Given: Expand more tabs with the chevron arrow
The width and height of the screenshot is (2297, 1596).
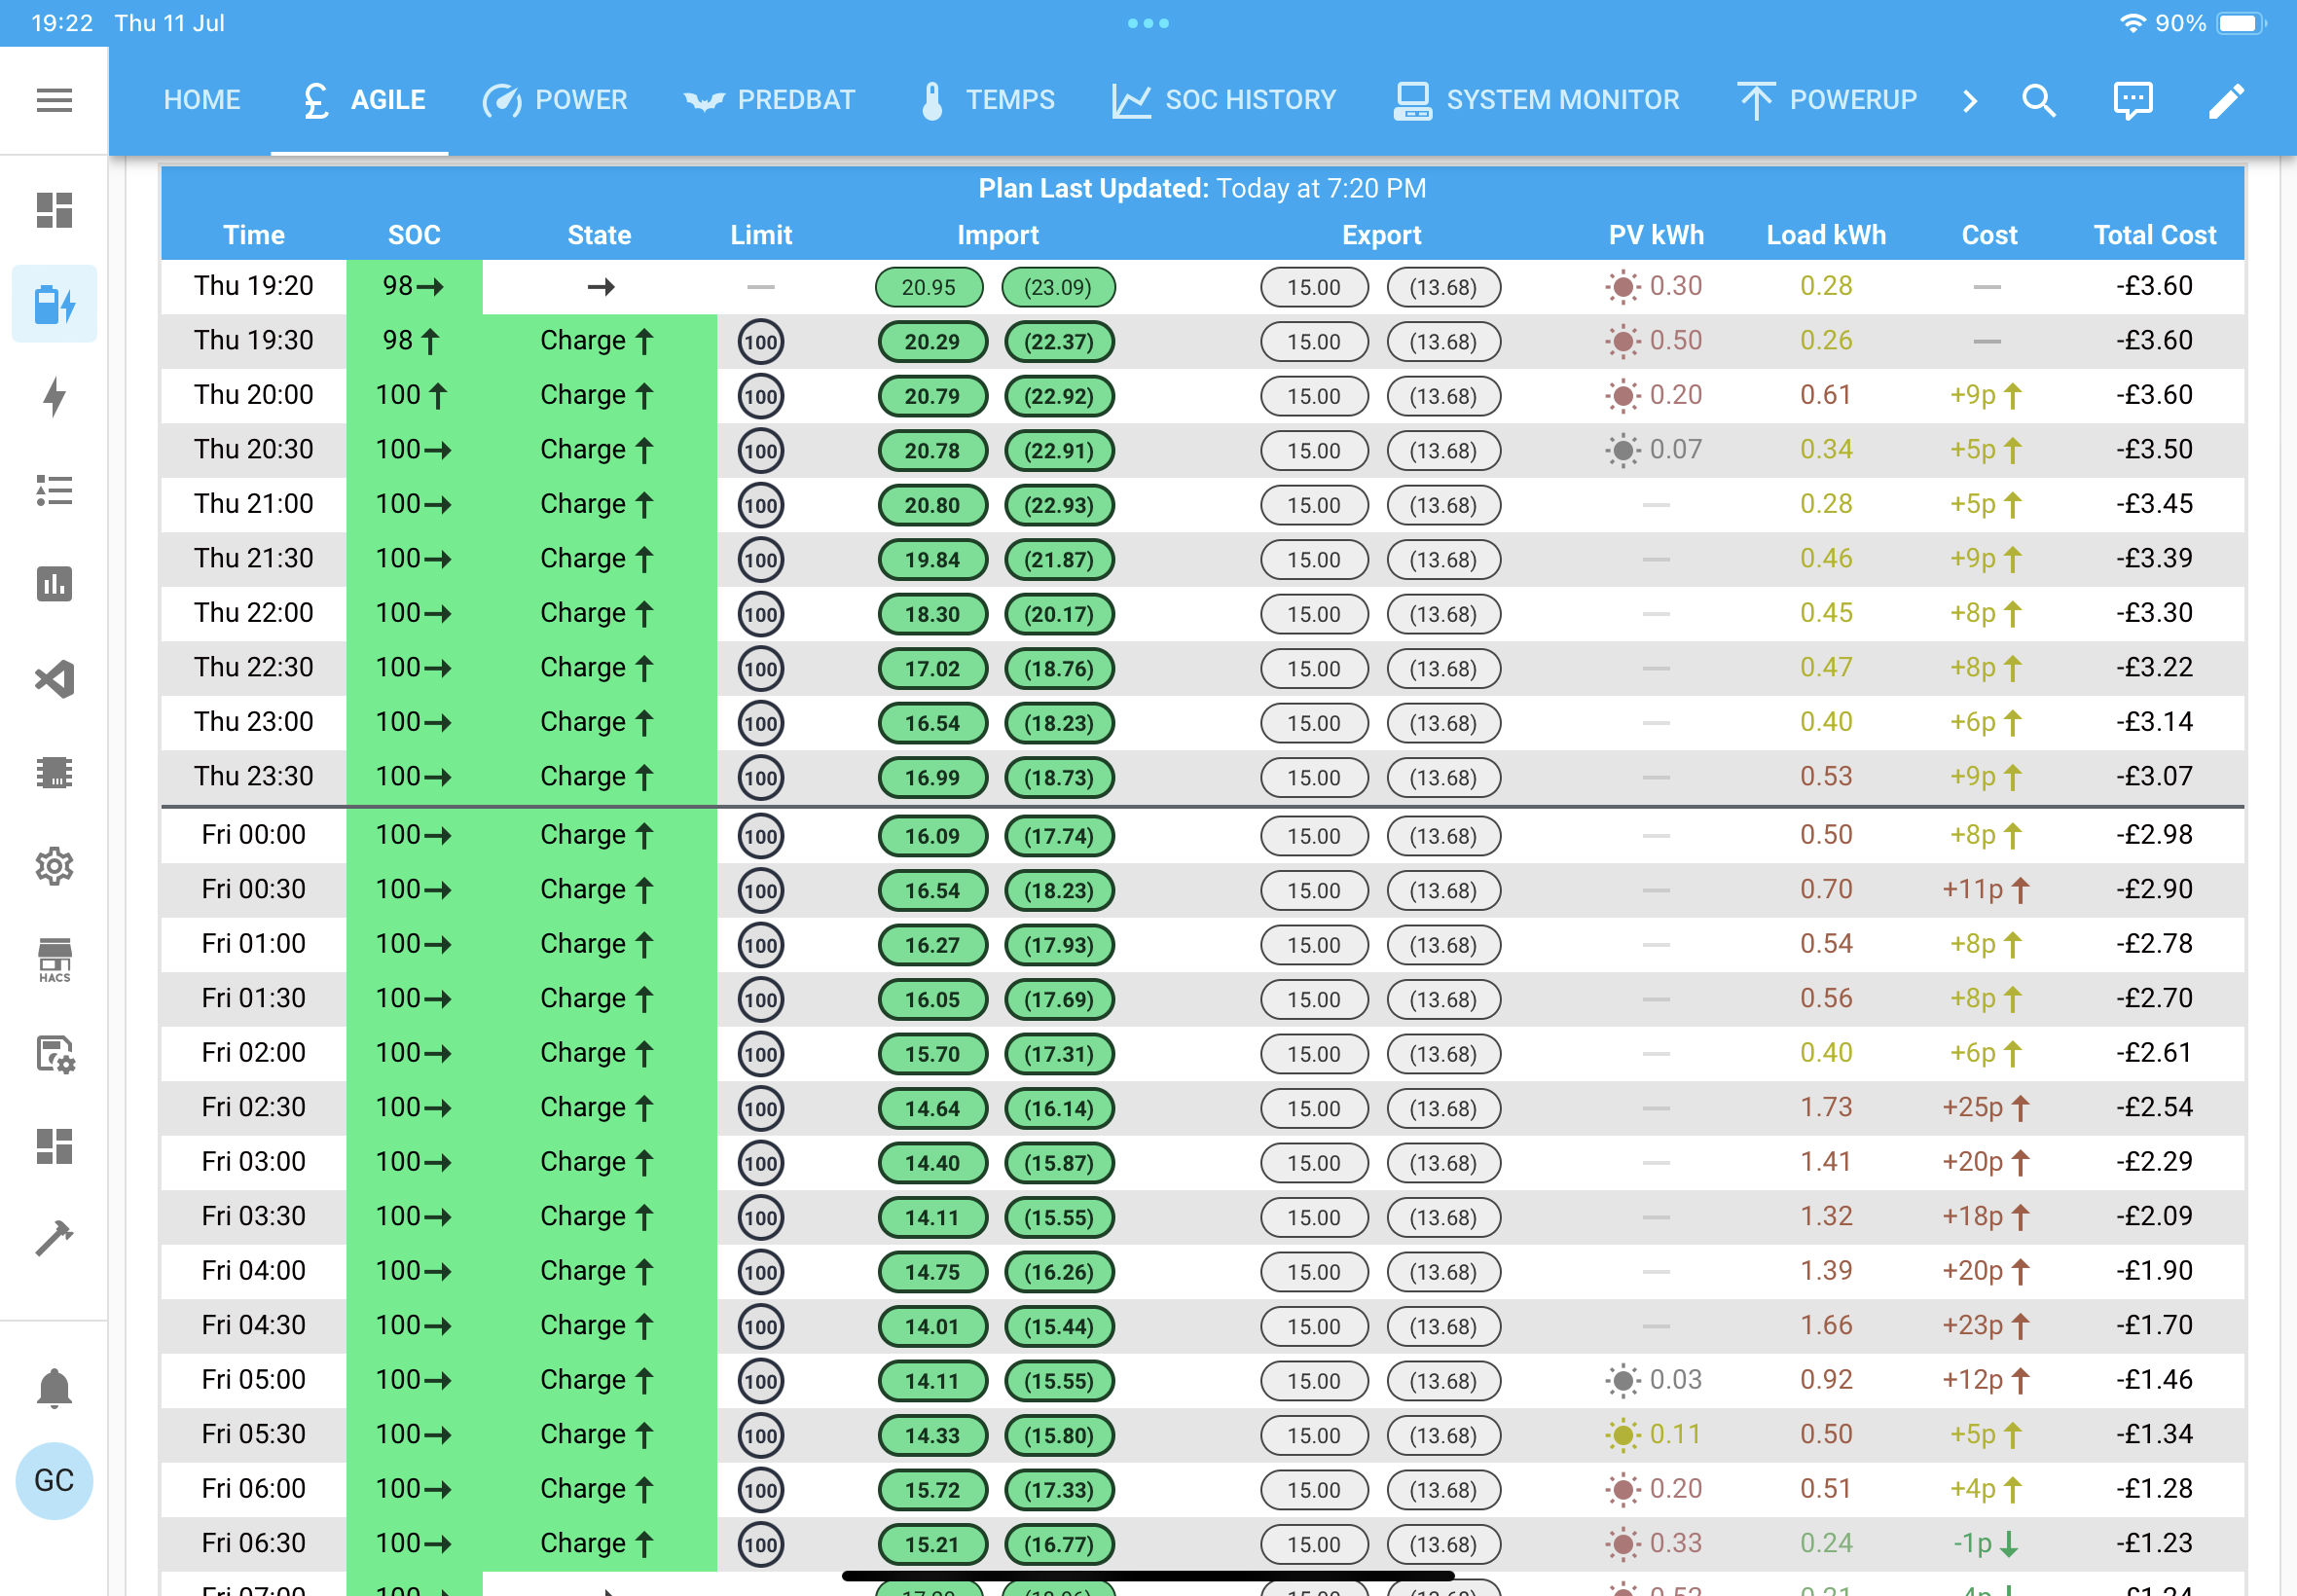Looking at the screenshot, I should click(x=1970, y=100).
